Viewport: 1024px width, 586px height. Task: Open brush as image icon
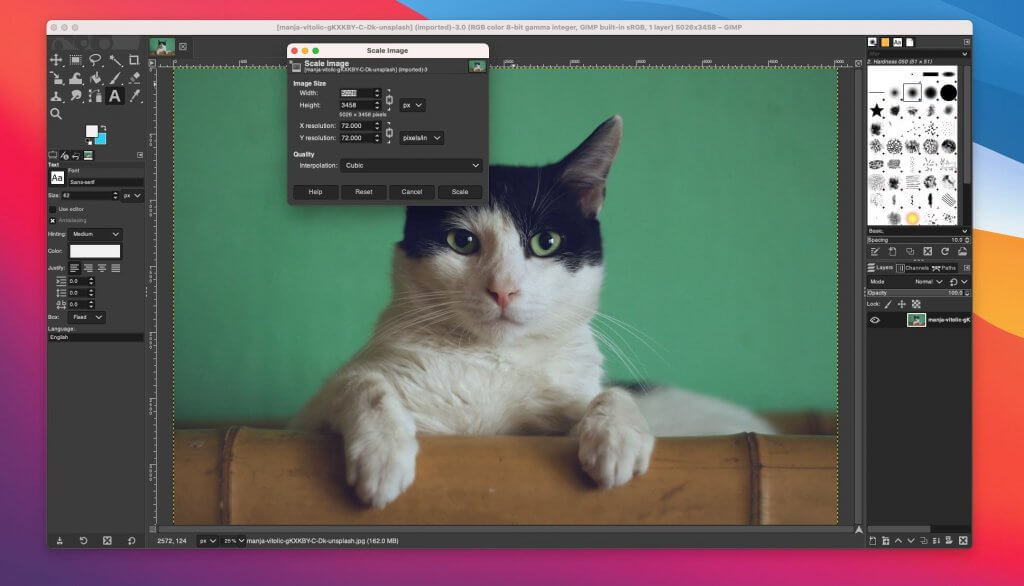point(963,252)
